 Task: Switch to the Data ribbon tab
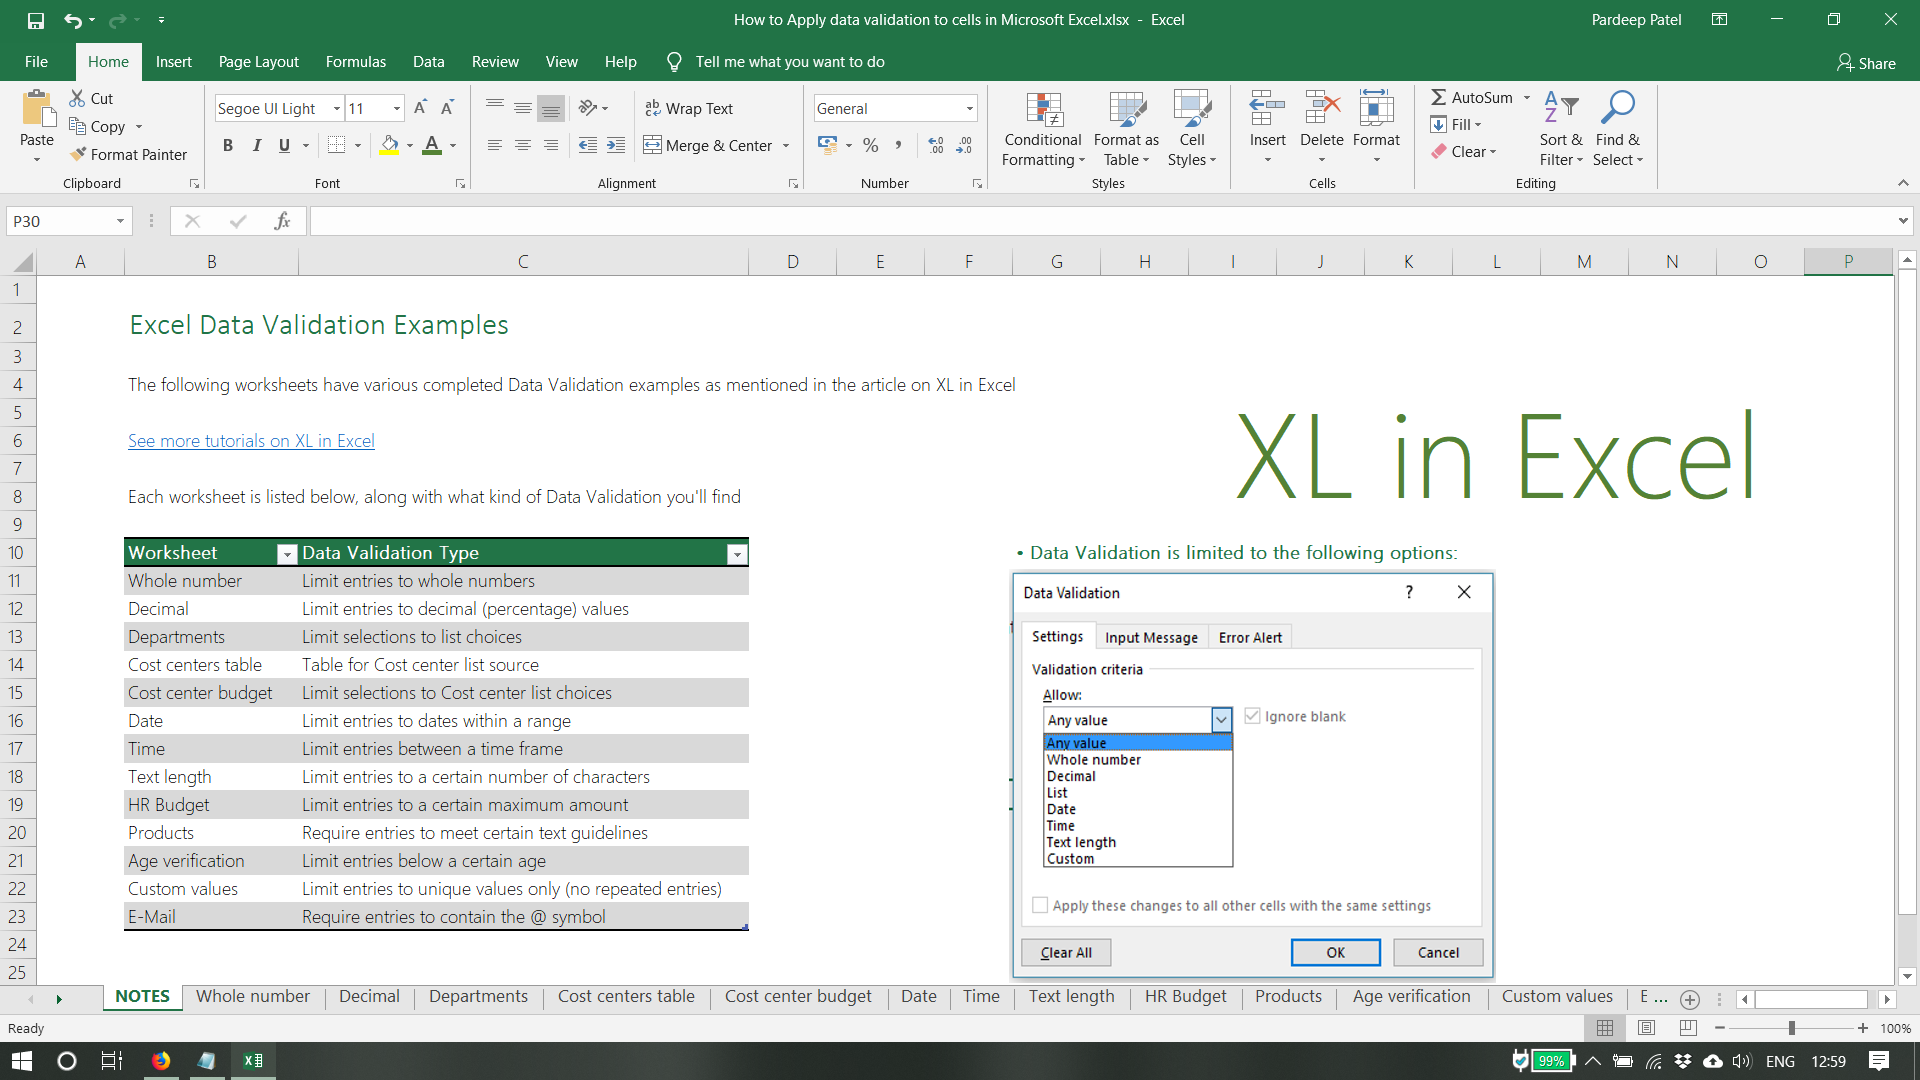coord(428,61)
